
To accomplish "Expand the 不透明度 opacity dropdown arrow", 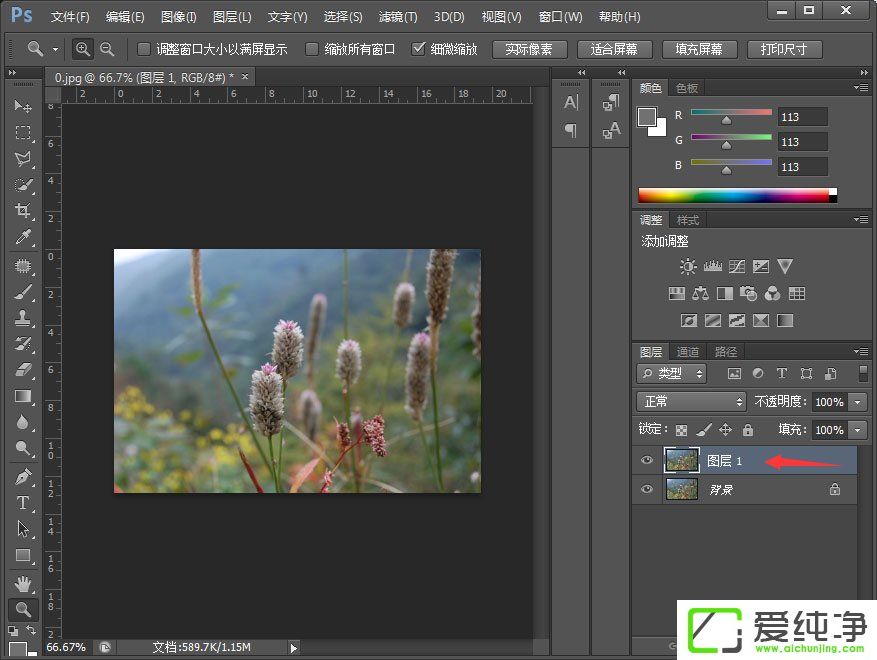I will [x=858, y=402].
